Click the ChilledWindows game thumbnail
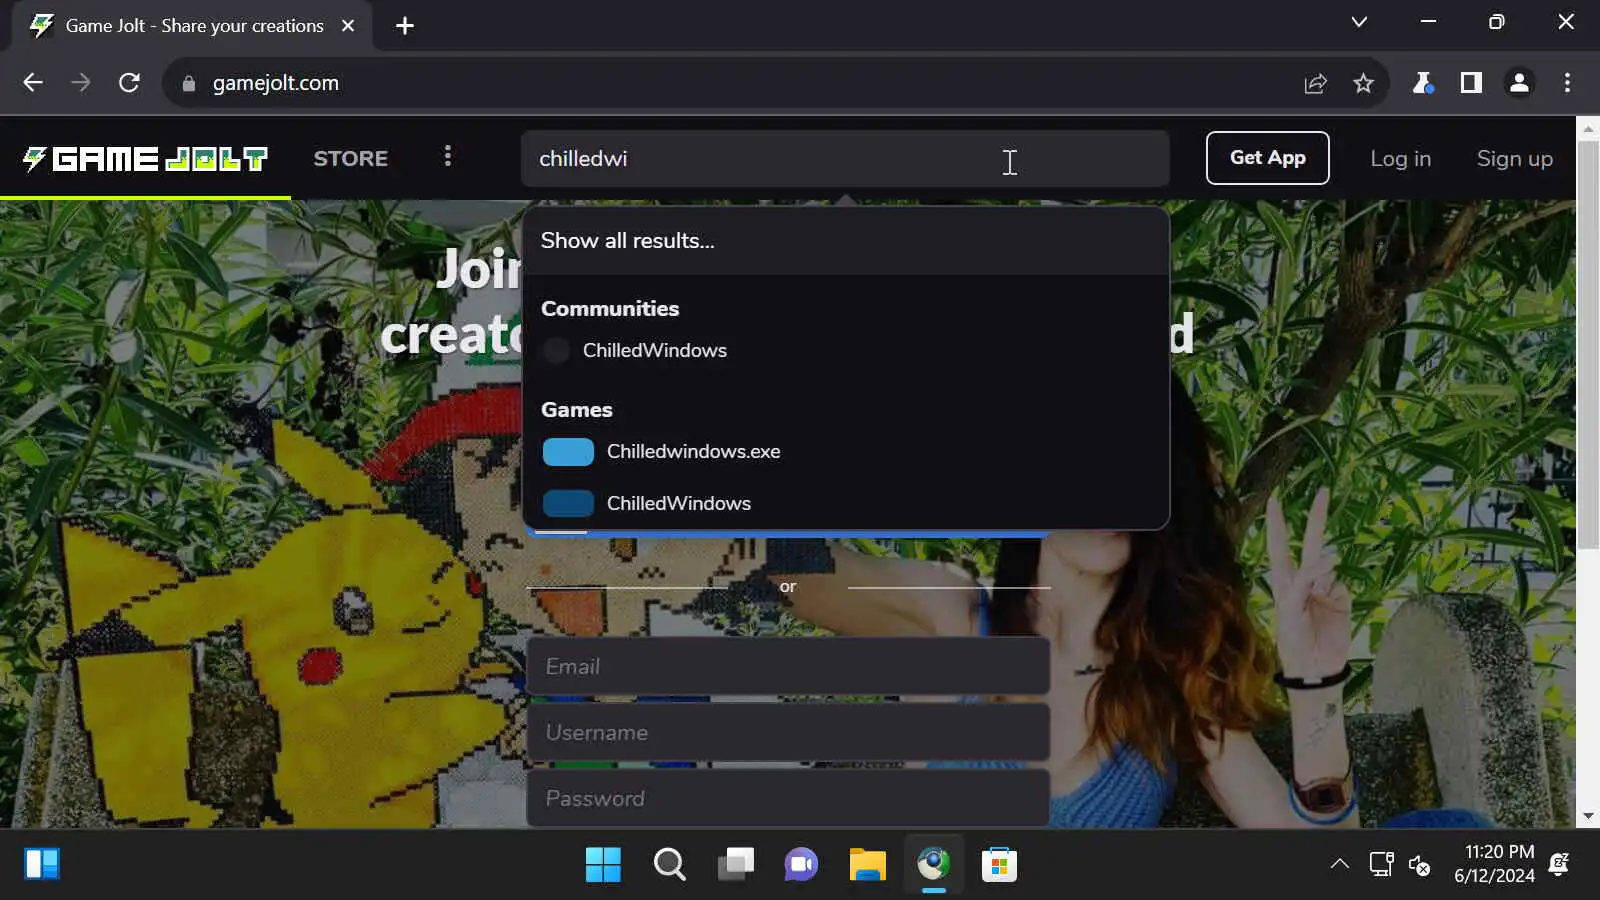 pyautogui.click(x=568, y=503)
